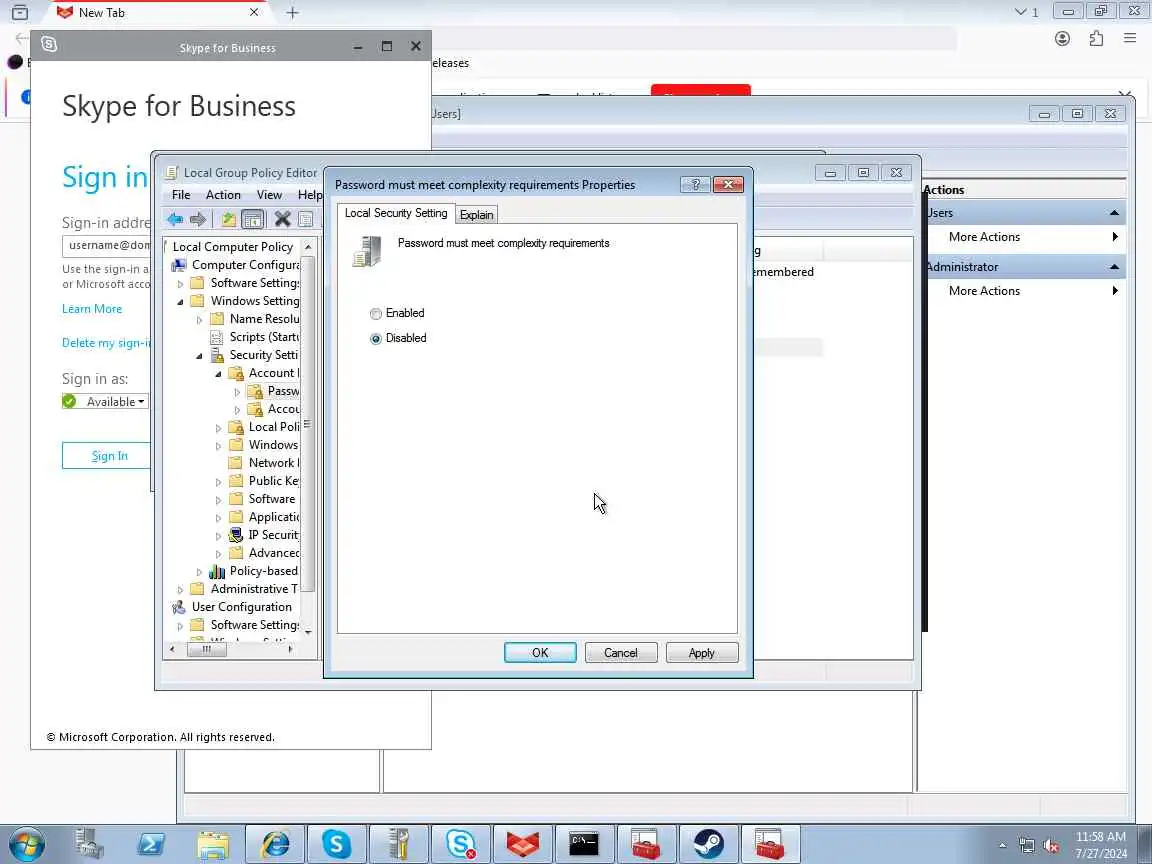Click Apply in the Properties dialog
Viewport: 1152px width, 864px height.
point(702,652)
